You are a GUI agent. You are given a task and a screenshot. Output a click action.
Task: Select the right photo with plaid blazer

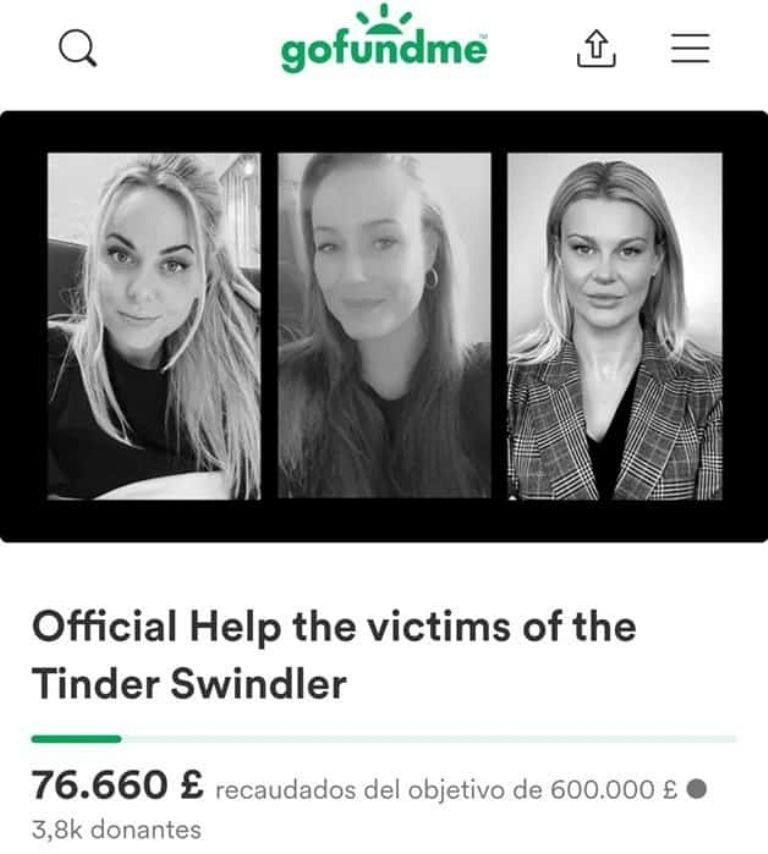(614, 326)
